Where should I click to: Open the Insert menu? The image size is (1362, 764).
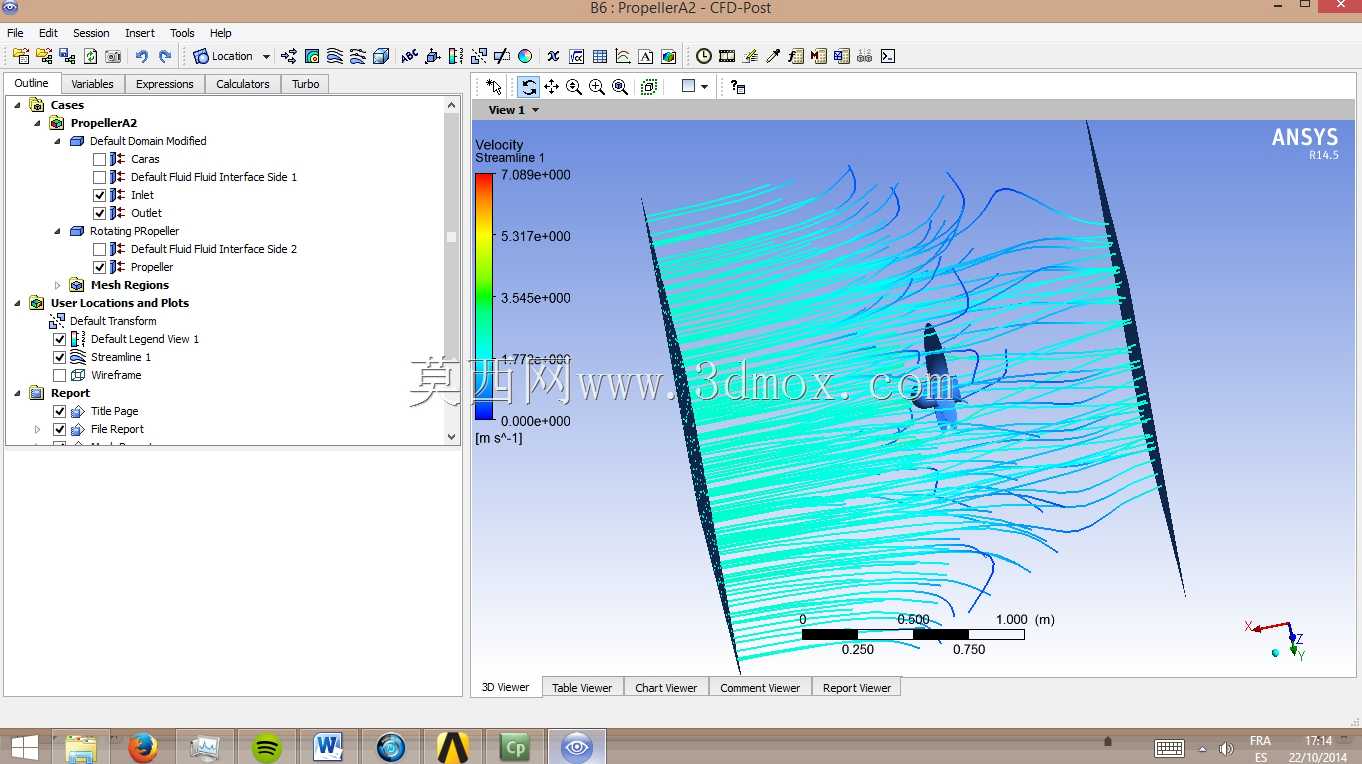(x=140, y=33)
